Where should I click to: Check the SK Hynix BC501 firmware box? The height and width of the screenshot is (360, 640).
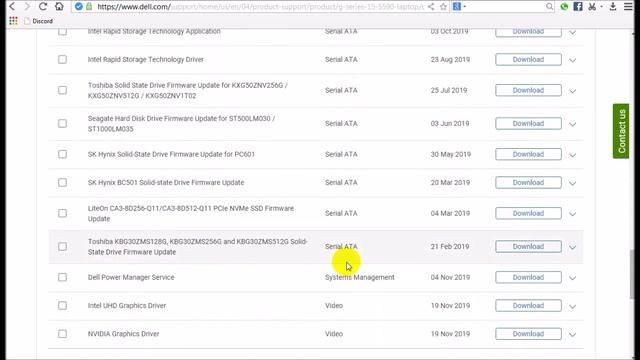(62, 182)
